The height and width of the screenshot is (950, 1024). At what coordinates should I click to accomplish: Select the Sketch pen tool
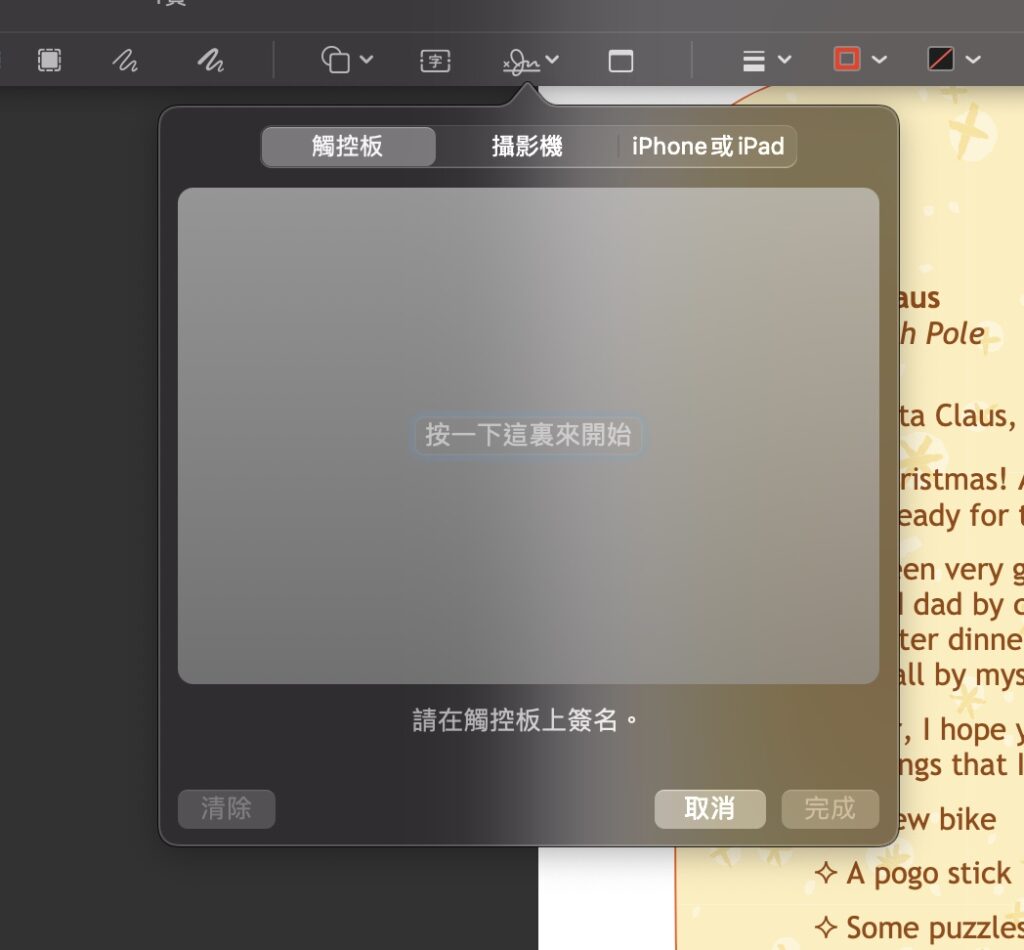pos(125,60)
